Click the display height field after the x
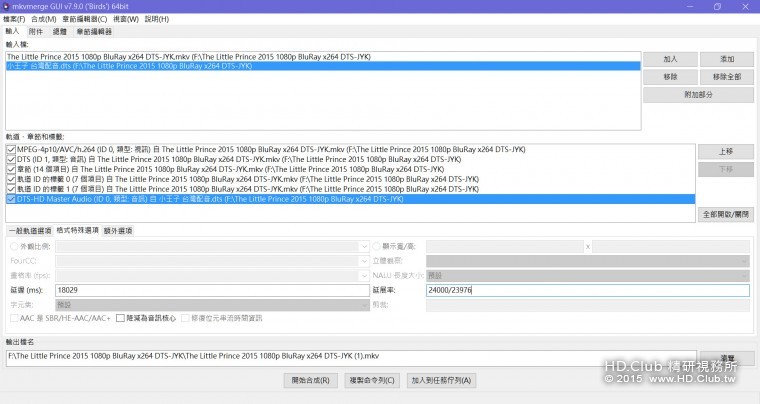 point(671,247)
